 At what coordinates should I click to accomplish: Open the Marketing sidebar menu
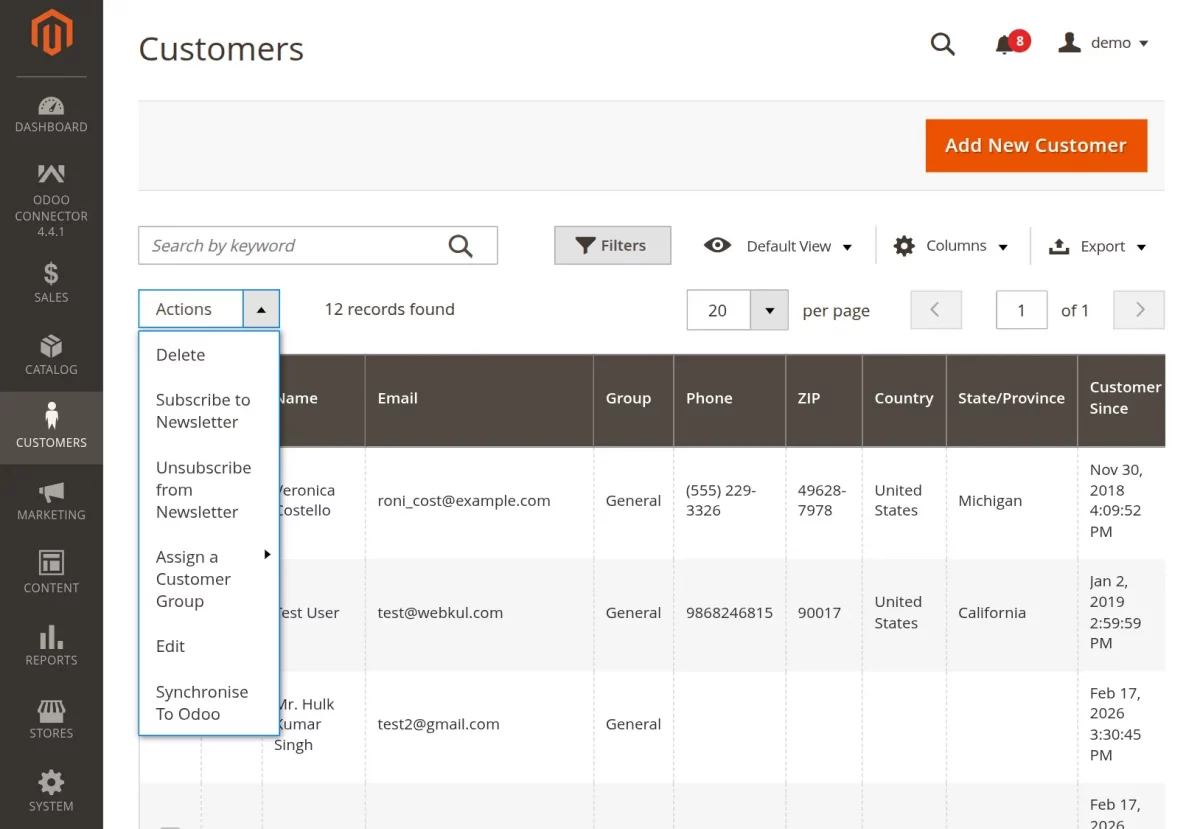51,500
